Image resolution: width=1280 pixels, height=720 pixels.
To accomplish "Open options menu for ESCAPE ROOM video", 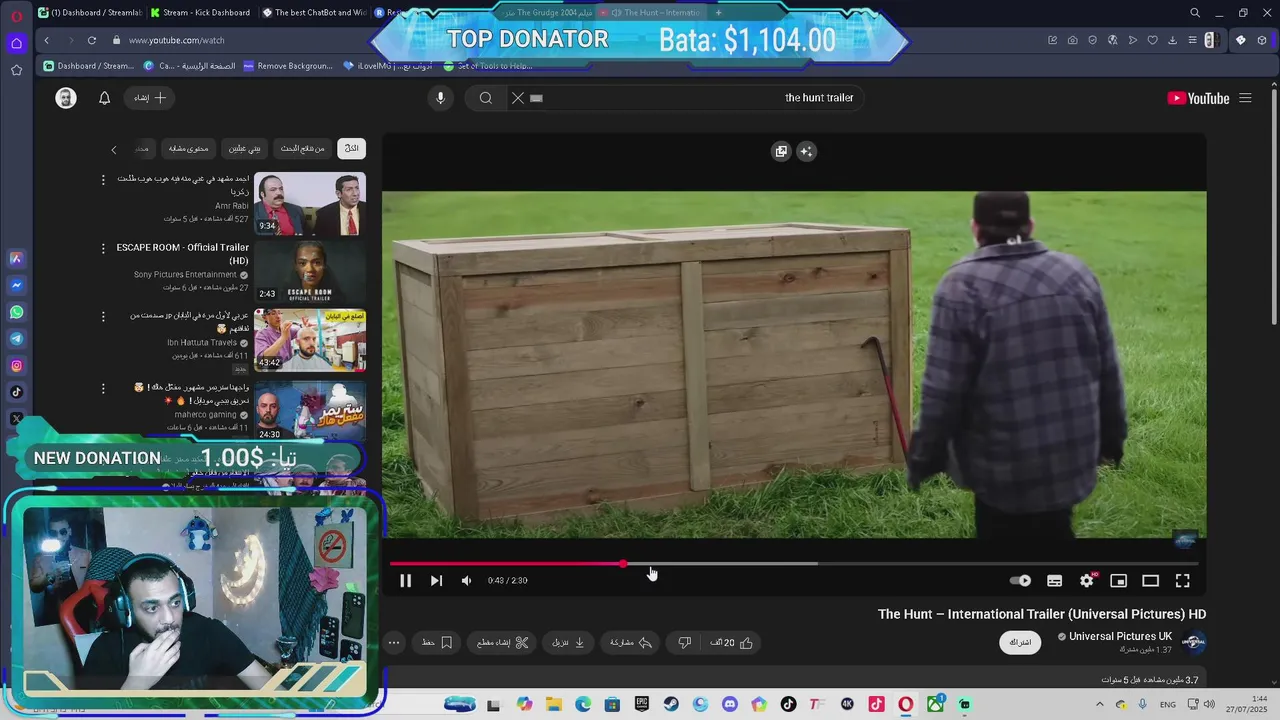I will point(103,248).
